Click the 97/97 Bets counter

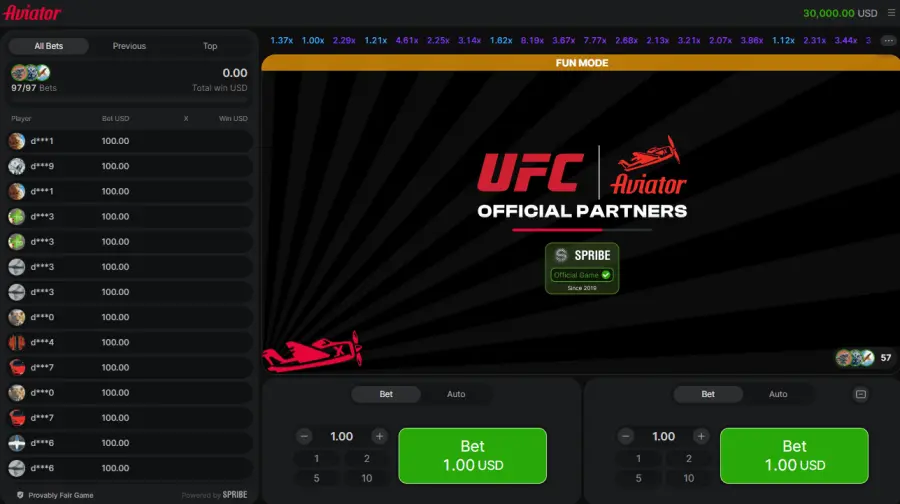34,88
